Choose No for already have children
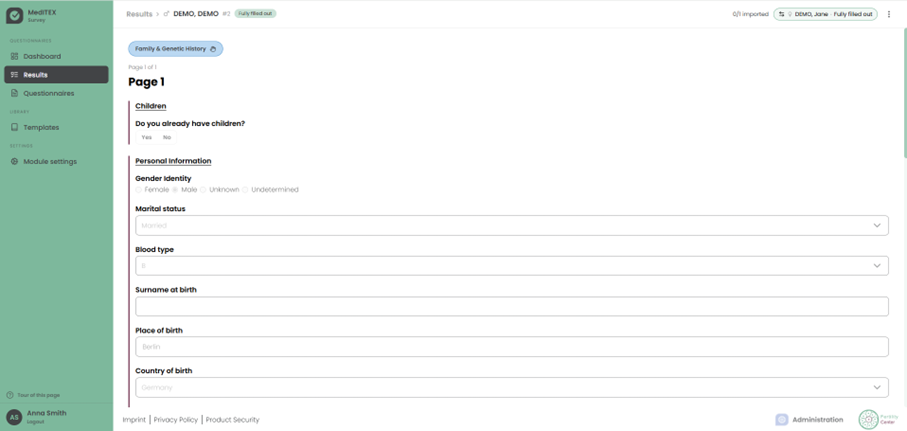The image size is (907, 431). coord(167,137)
